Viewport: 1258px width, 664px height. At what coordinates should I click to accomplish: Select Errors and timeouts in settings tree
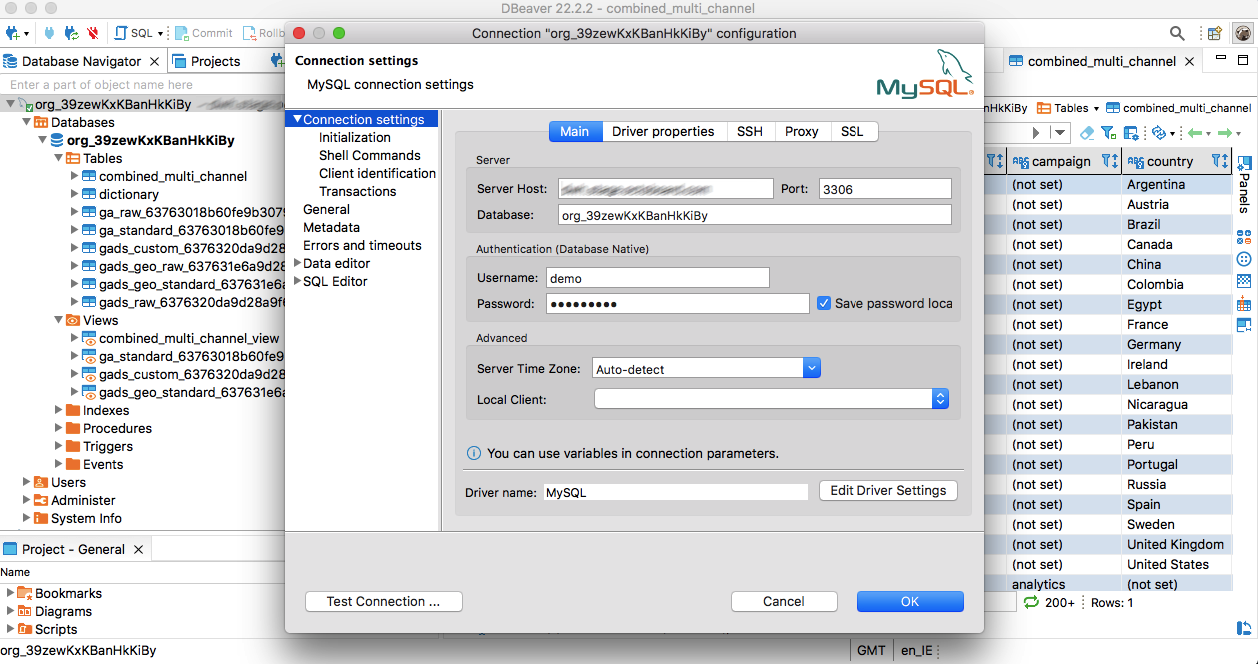tap(362, 245)
